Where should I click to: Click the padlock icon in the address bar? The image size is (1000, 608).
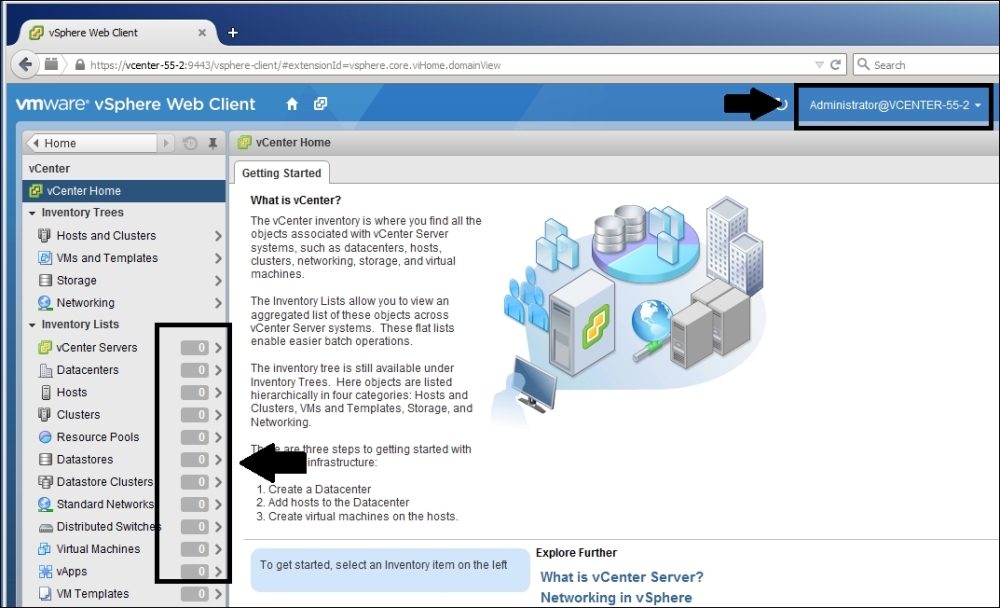pyautogui.click(x=80, y=64)
